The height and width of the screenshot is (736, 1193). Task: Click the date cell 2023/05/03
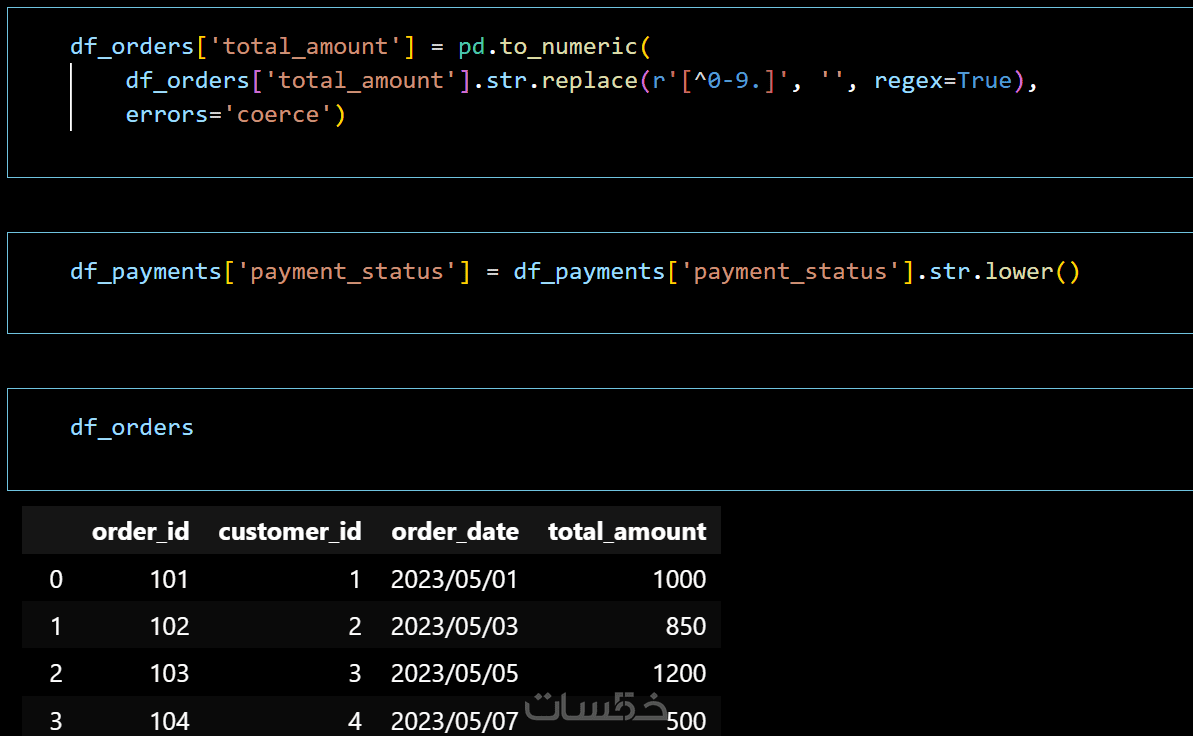pyautogui.click(x=454, y=626)
